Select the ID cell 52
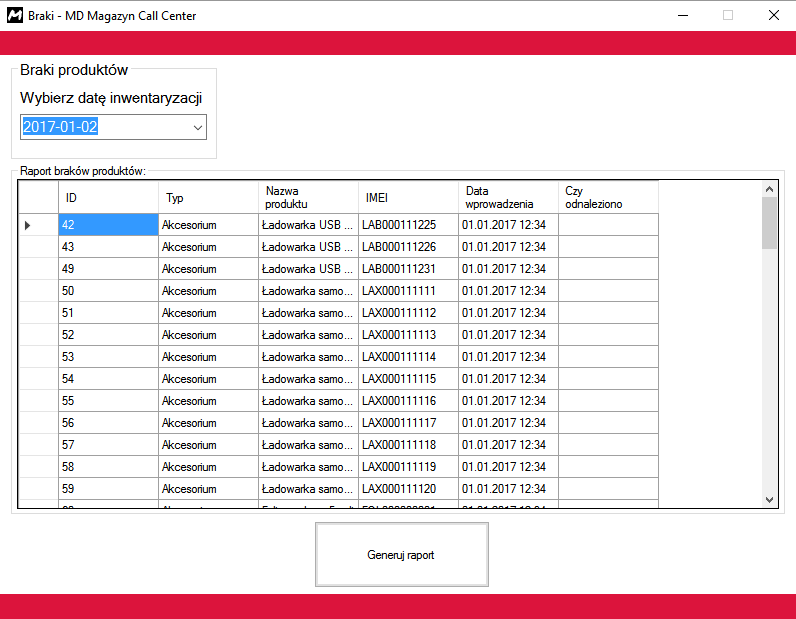Image resolution: width=796 pixels, height=619 pixels. click(x=109, y=335)
